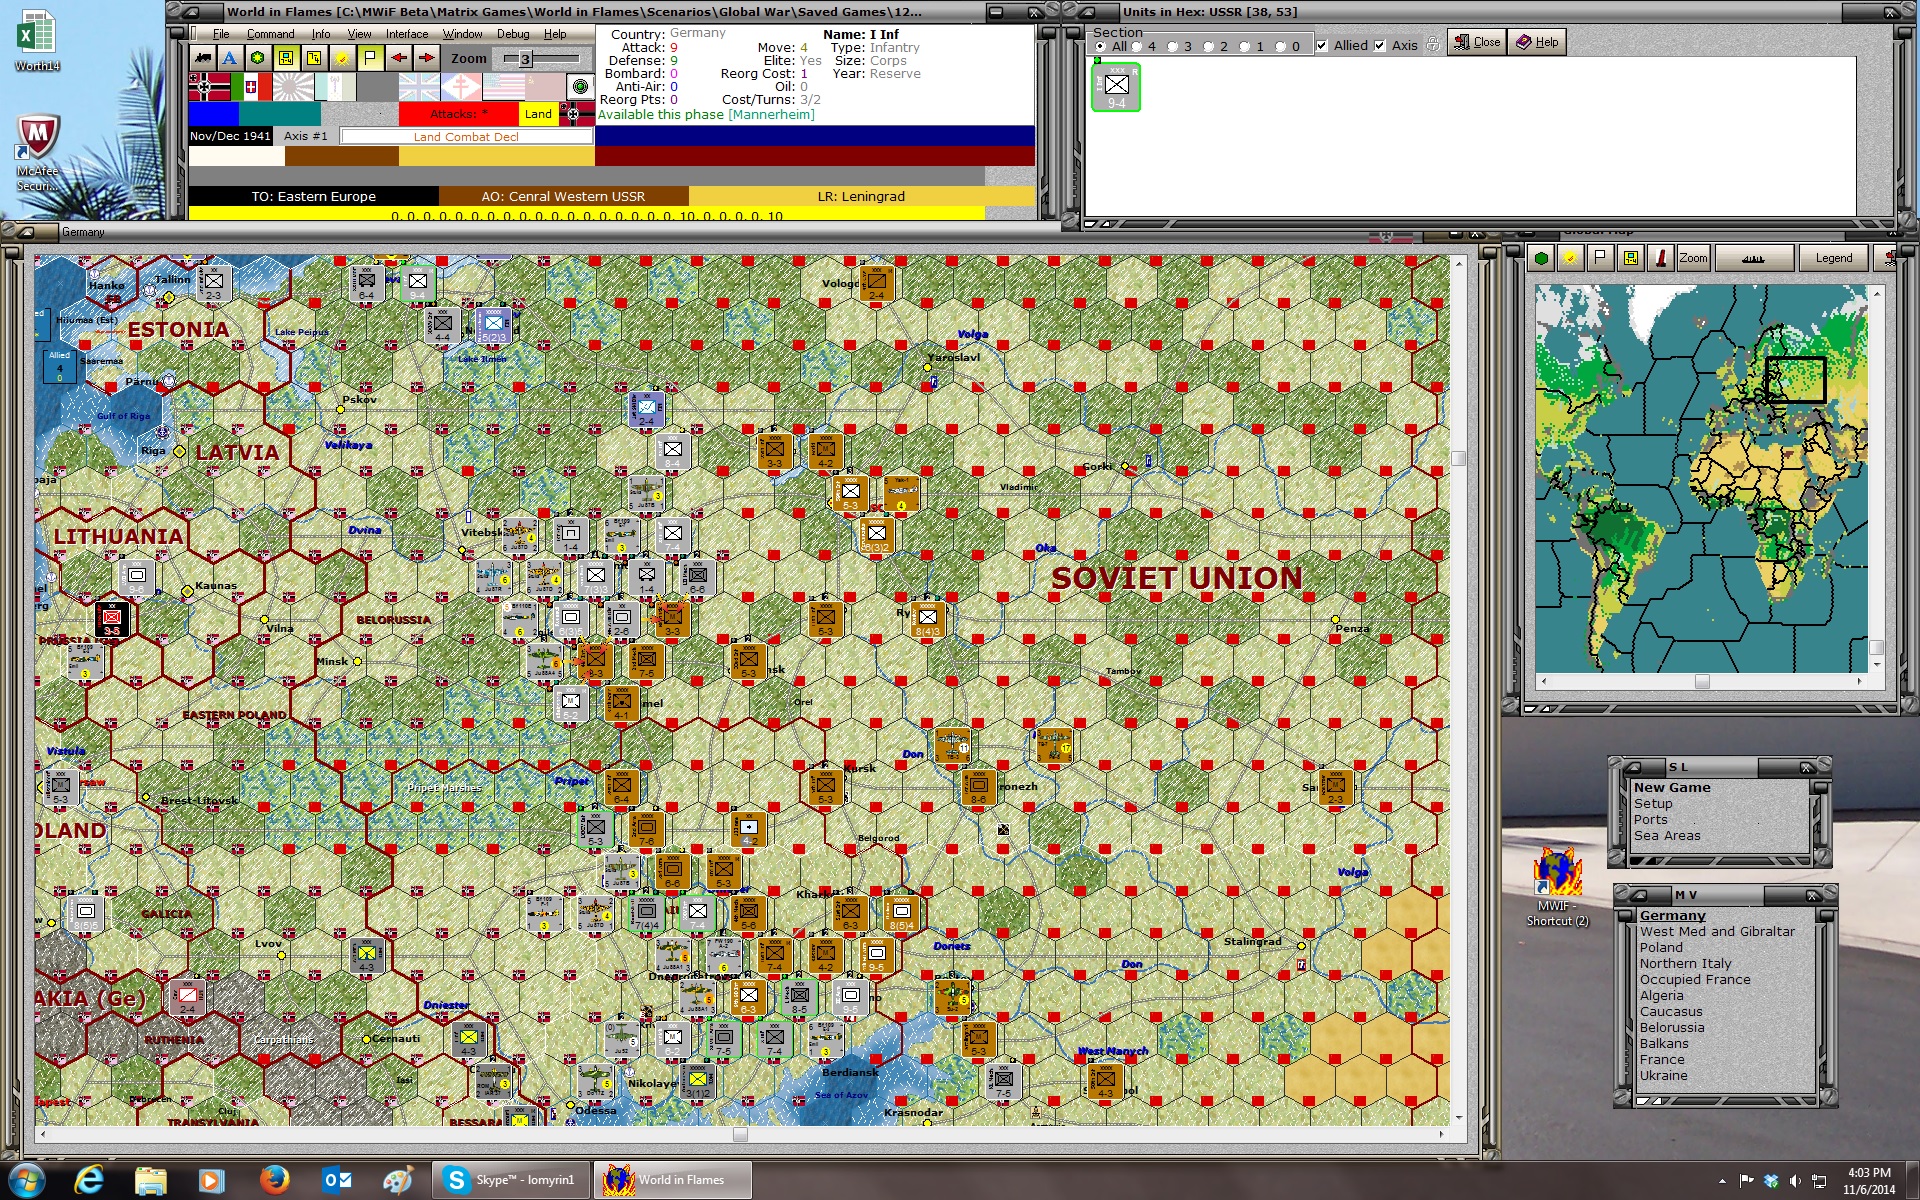Click the green target button beside the flags
1920x1200 pixels.
[580, 87]
